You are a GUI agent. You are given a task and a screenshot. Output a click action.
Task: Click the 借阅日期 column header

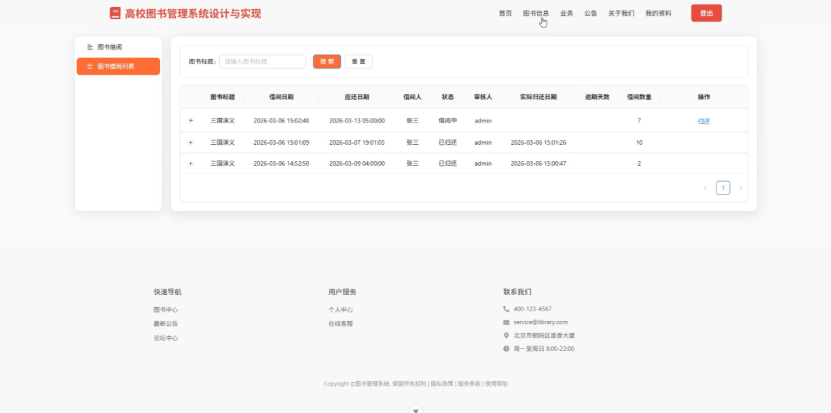click(281, 97)
